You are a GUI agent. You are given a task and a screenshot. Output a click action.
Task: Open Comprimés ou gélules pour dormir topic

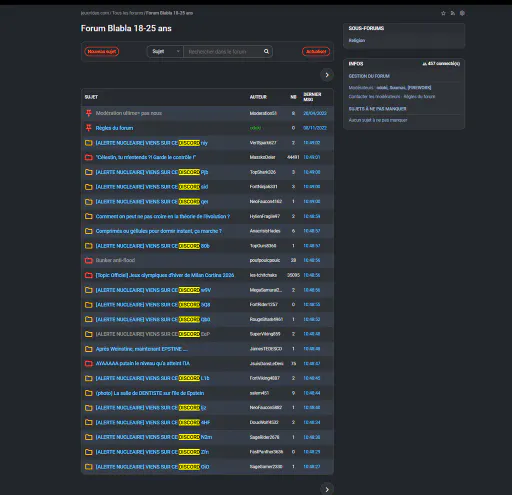click(x=159, y=231)
